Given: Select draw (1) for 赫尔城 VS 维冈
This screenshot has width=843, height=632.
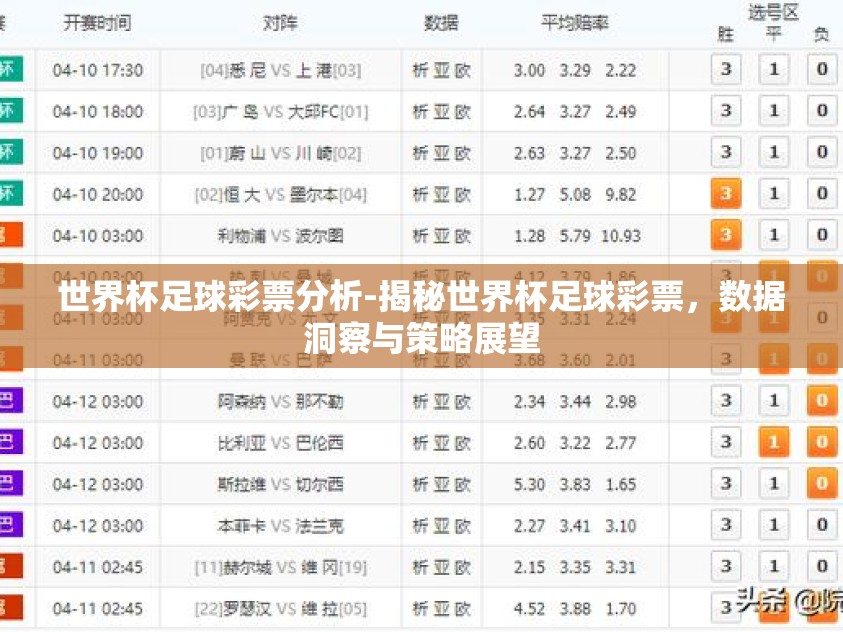Looking at the screenshot, I should (774, 566).
